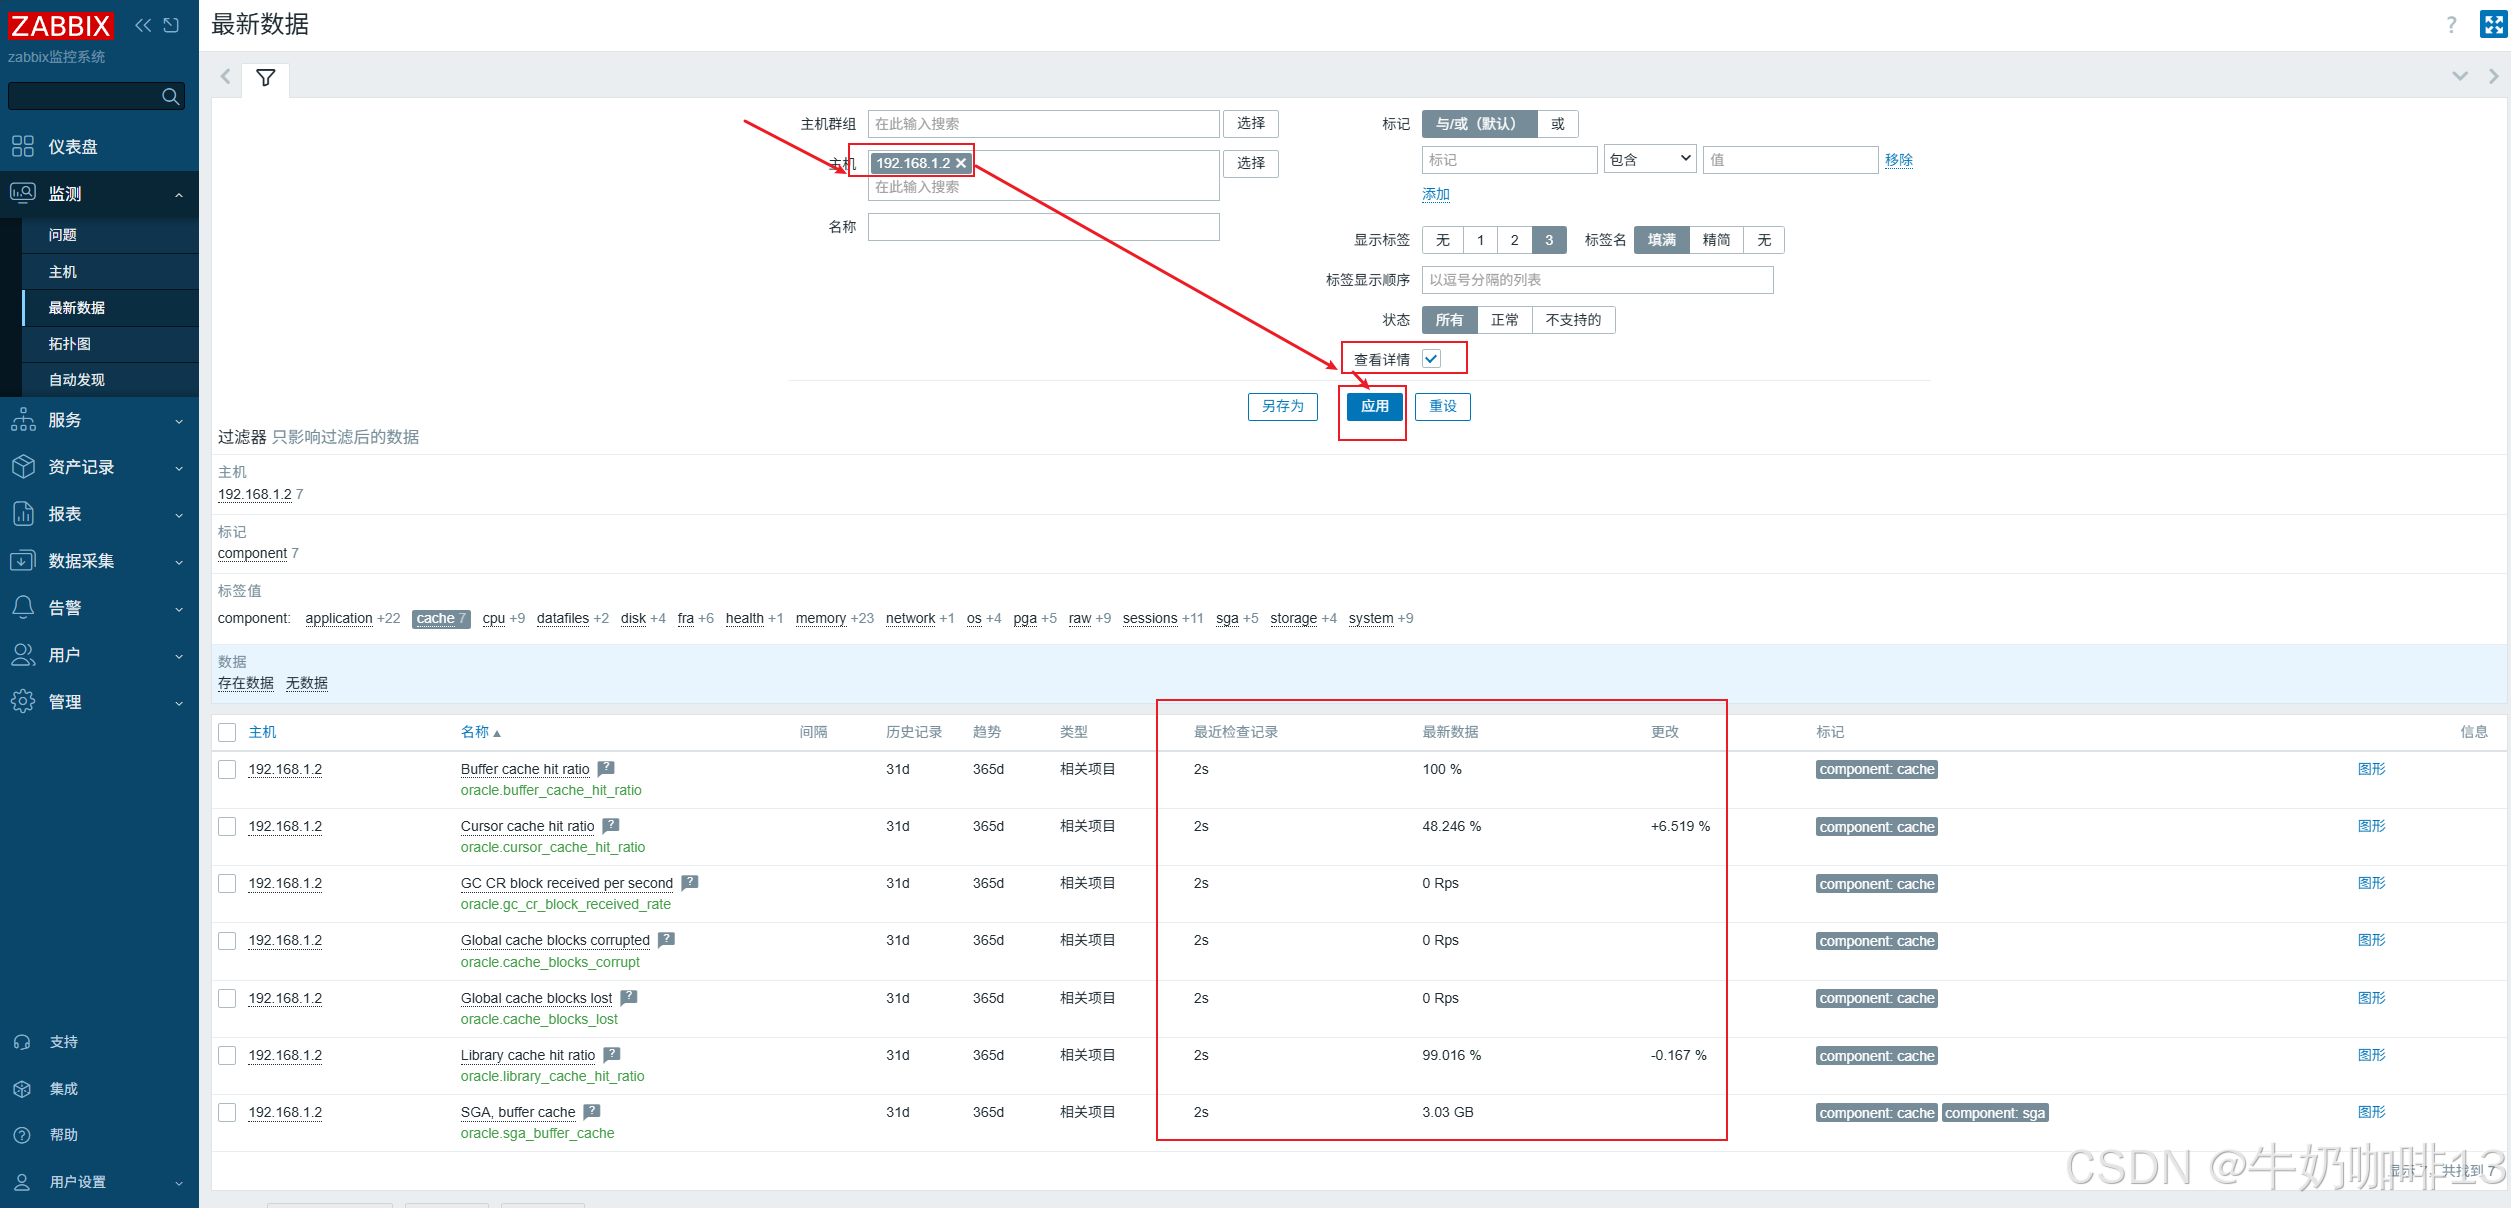
Task: Click the help question mark icon
Action: (x=2451, y=25)
